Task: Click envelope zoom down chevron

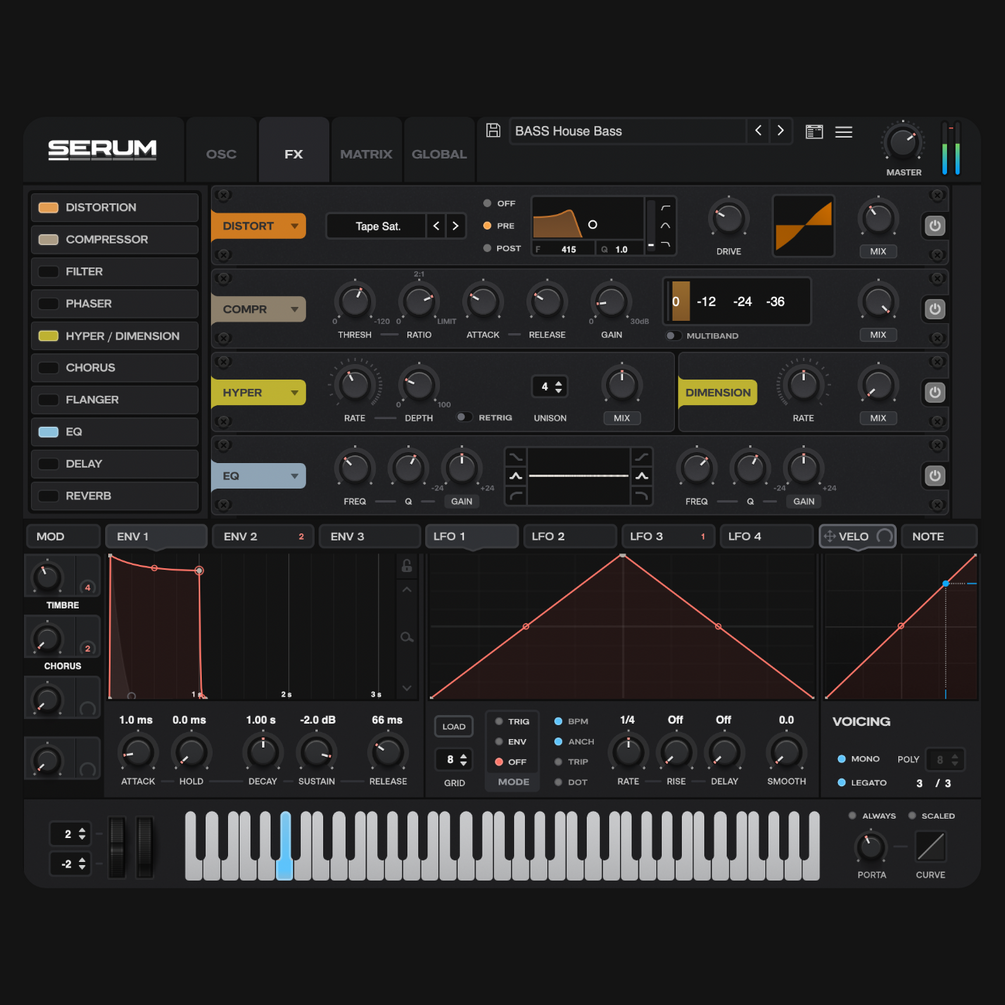Action: click(x=406, y=688)
